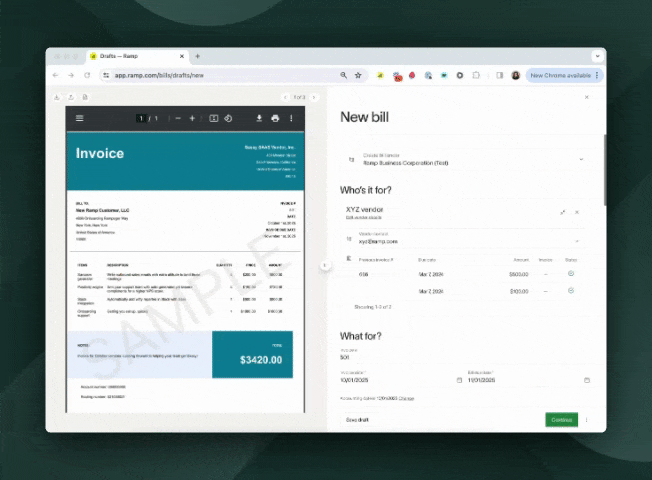Click the $500.00 amount in previous invoices
The width and height of the screenshot is (652, 480).
pos(519,275)
